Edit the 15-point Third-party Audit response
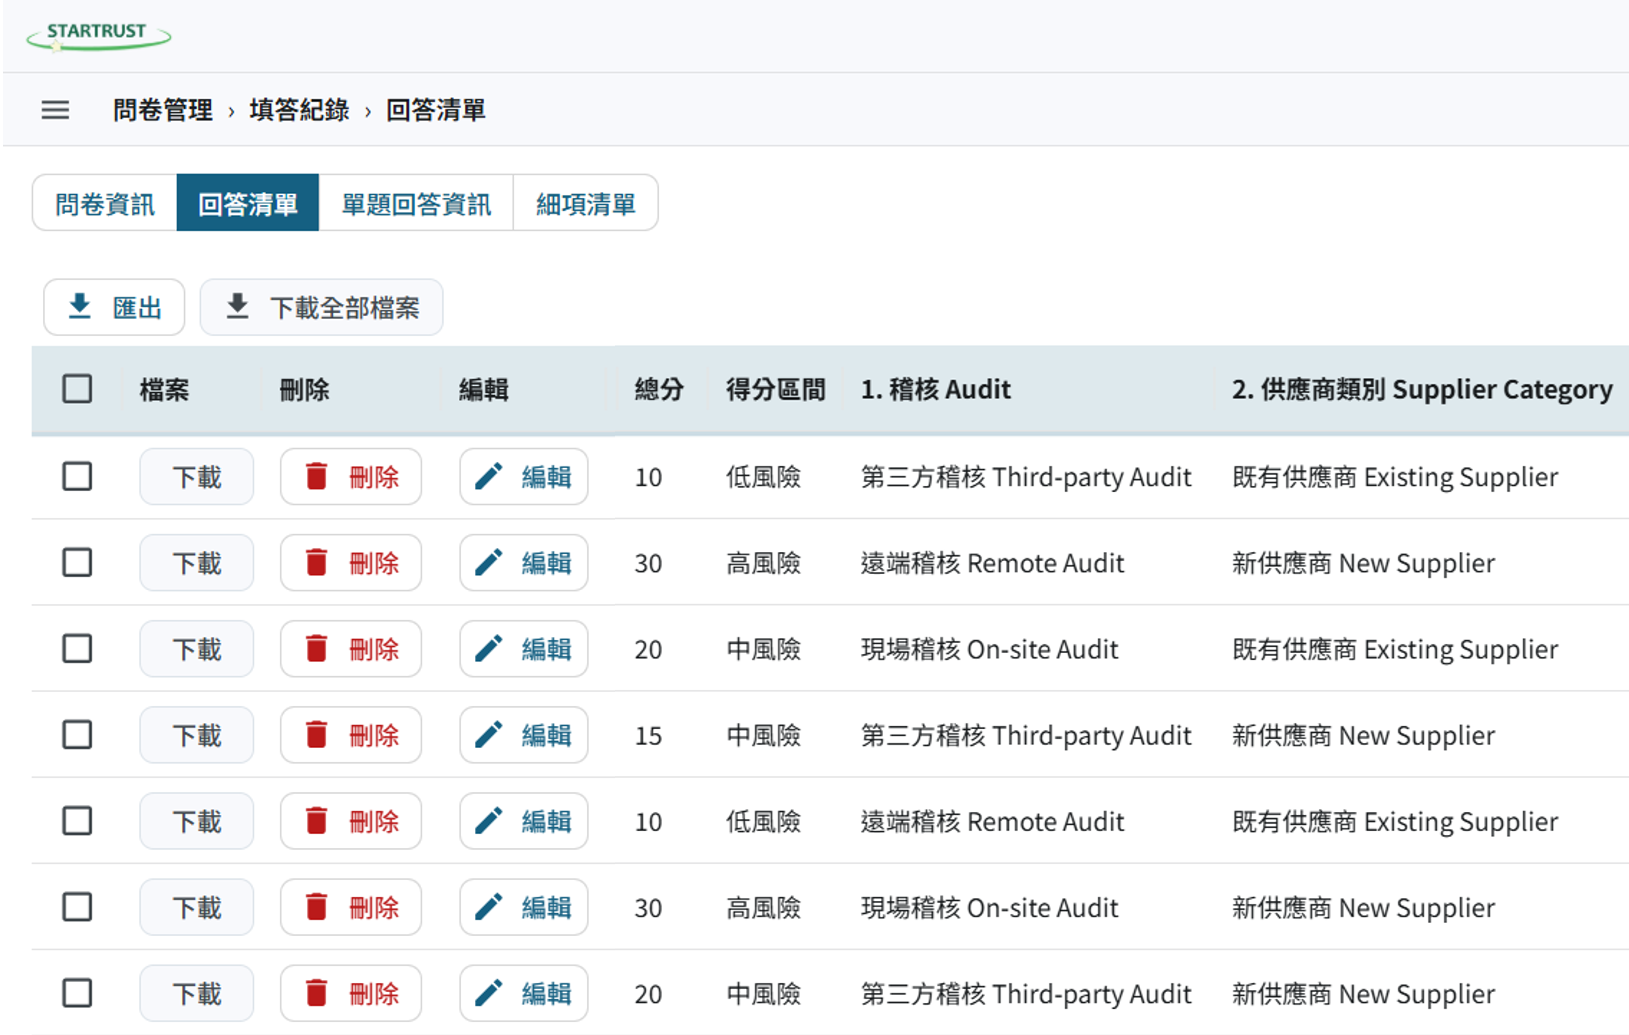 [x=523, y=735]
